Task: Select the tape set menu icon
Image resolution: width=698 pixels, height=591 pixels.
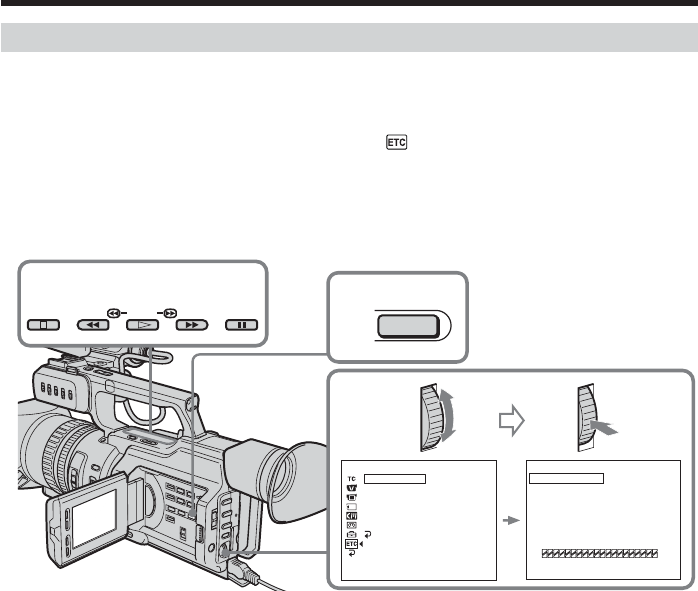Action: click(352, 526)
